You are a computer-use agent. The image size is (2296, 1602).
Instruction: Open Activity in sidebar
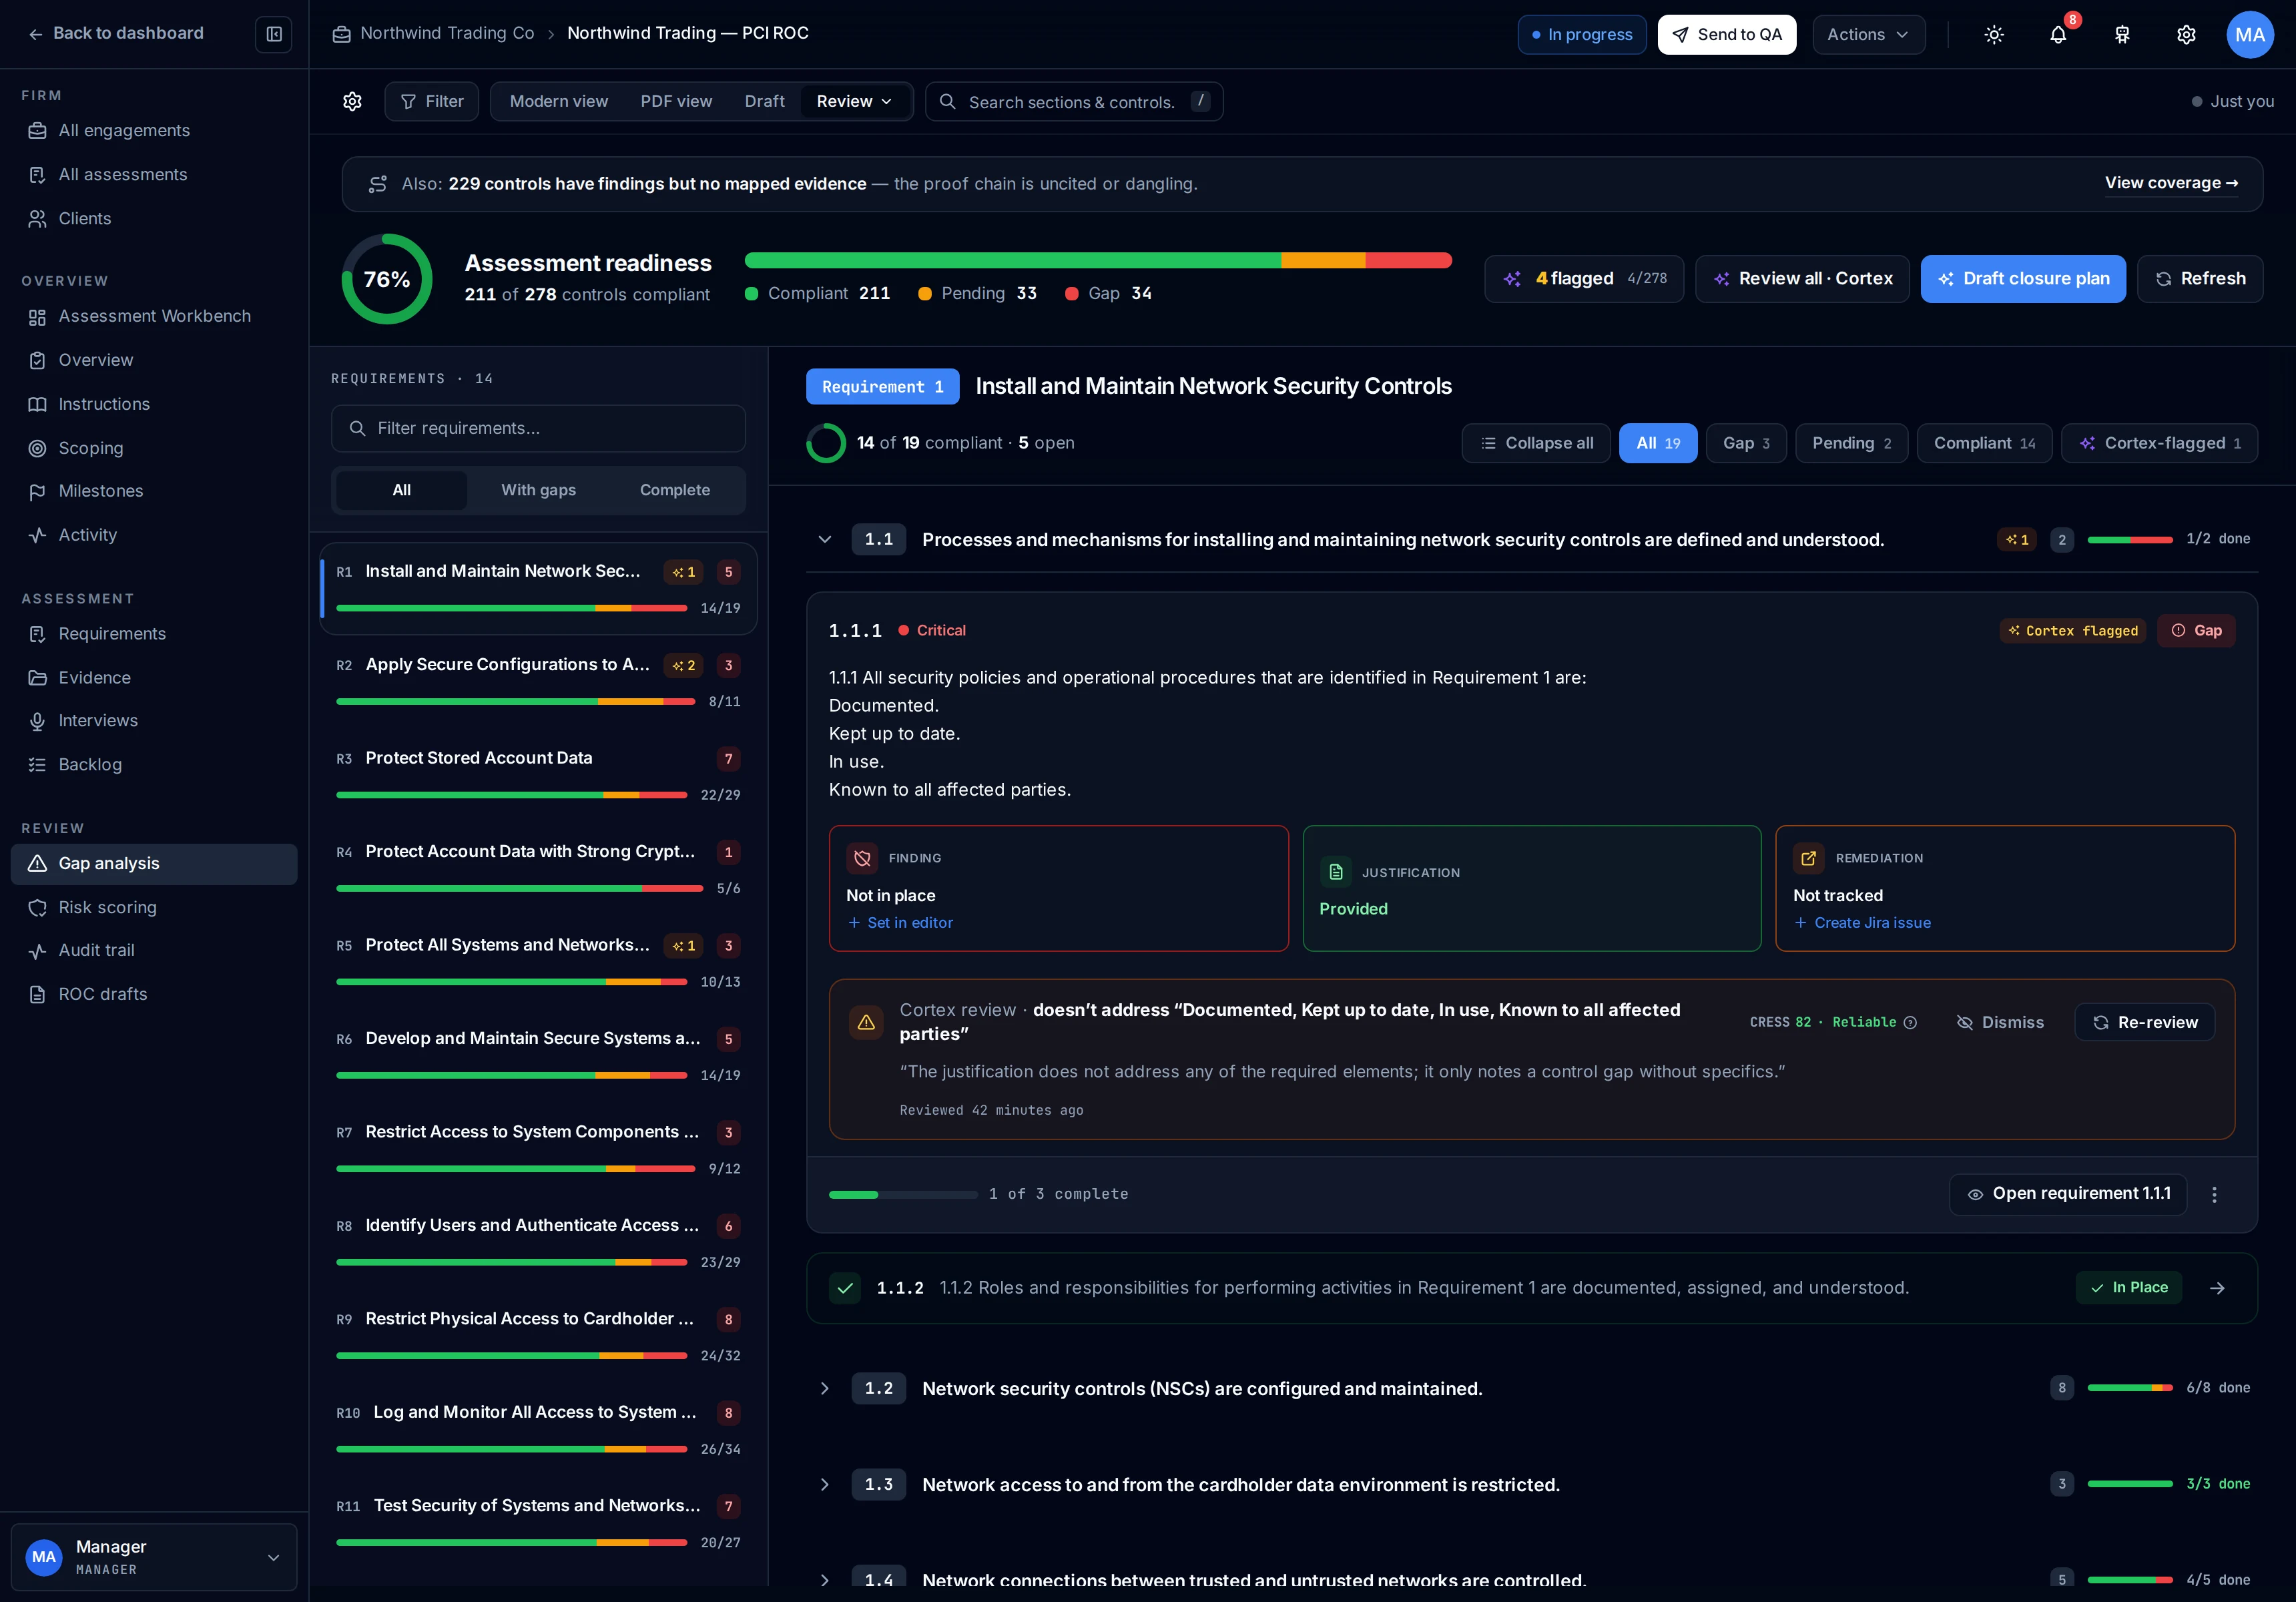[154, 535]
